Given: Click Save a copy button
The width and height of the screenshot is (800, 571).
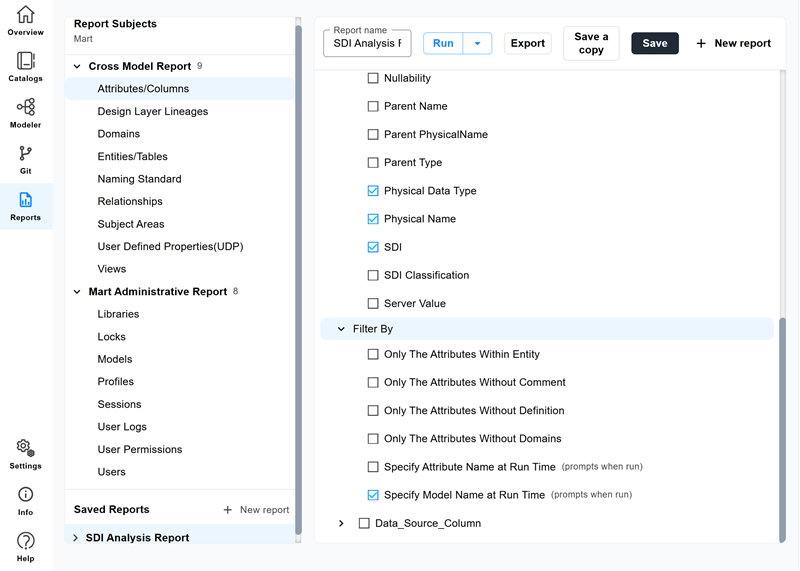Looking at the screenshot, I should 591,43.
